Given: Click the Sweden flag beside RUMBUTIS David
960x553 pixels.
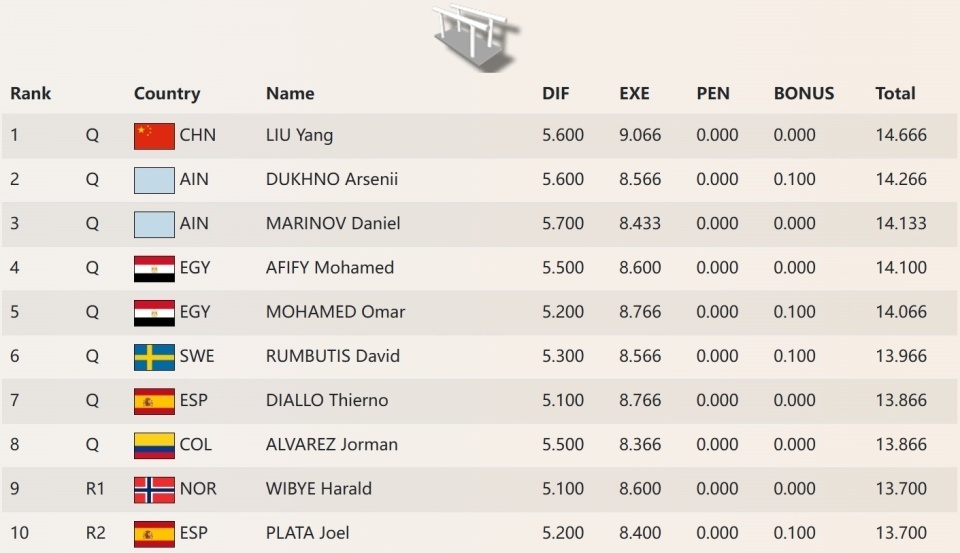Looking at the screenshot, I should (x=154, y=357).
